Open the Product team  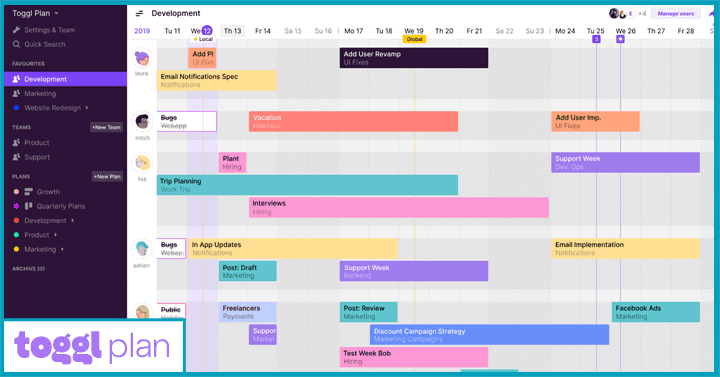point(37,142)
